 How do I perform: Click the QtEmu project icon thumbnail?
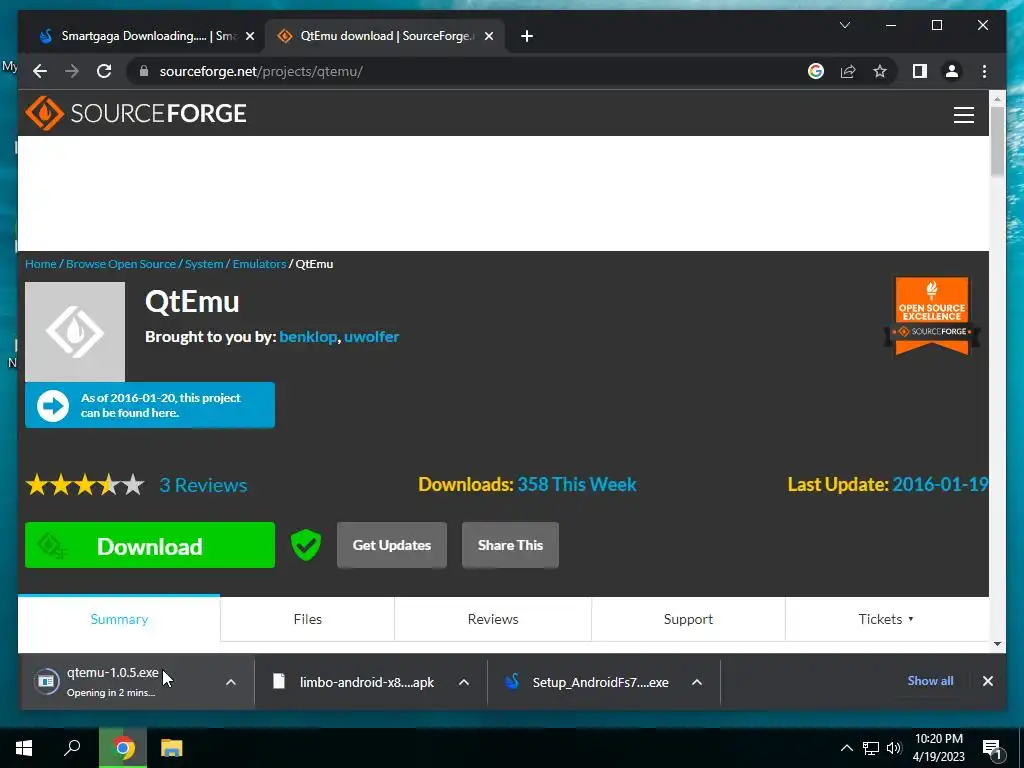coord(74,332)
